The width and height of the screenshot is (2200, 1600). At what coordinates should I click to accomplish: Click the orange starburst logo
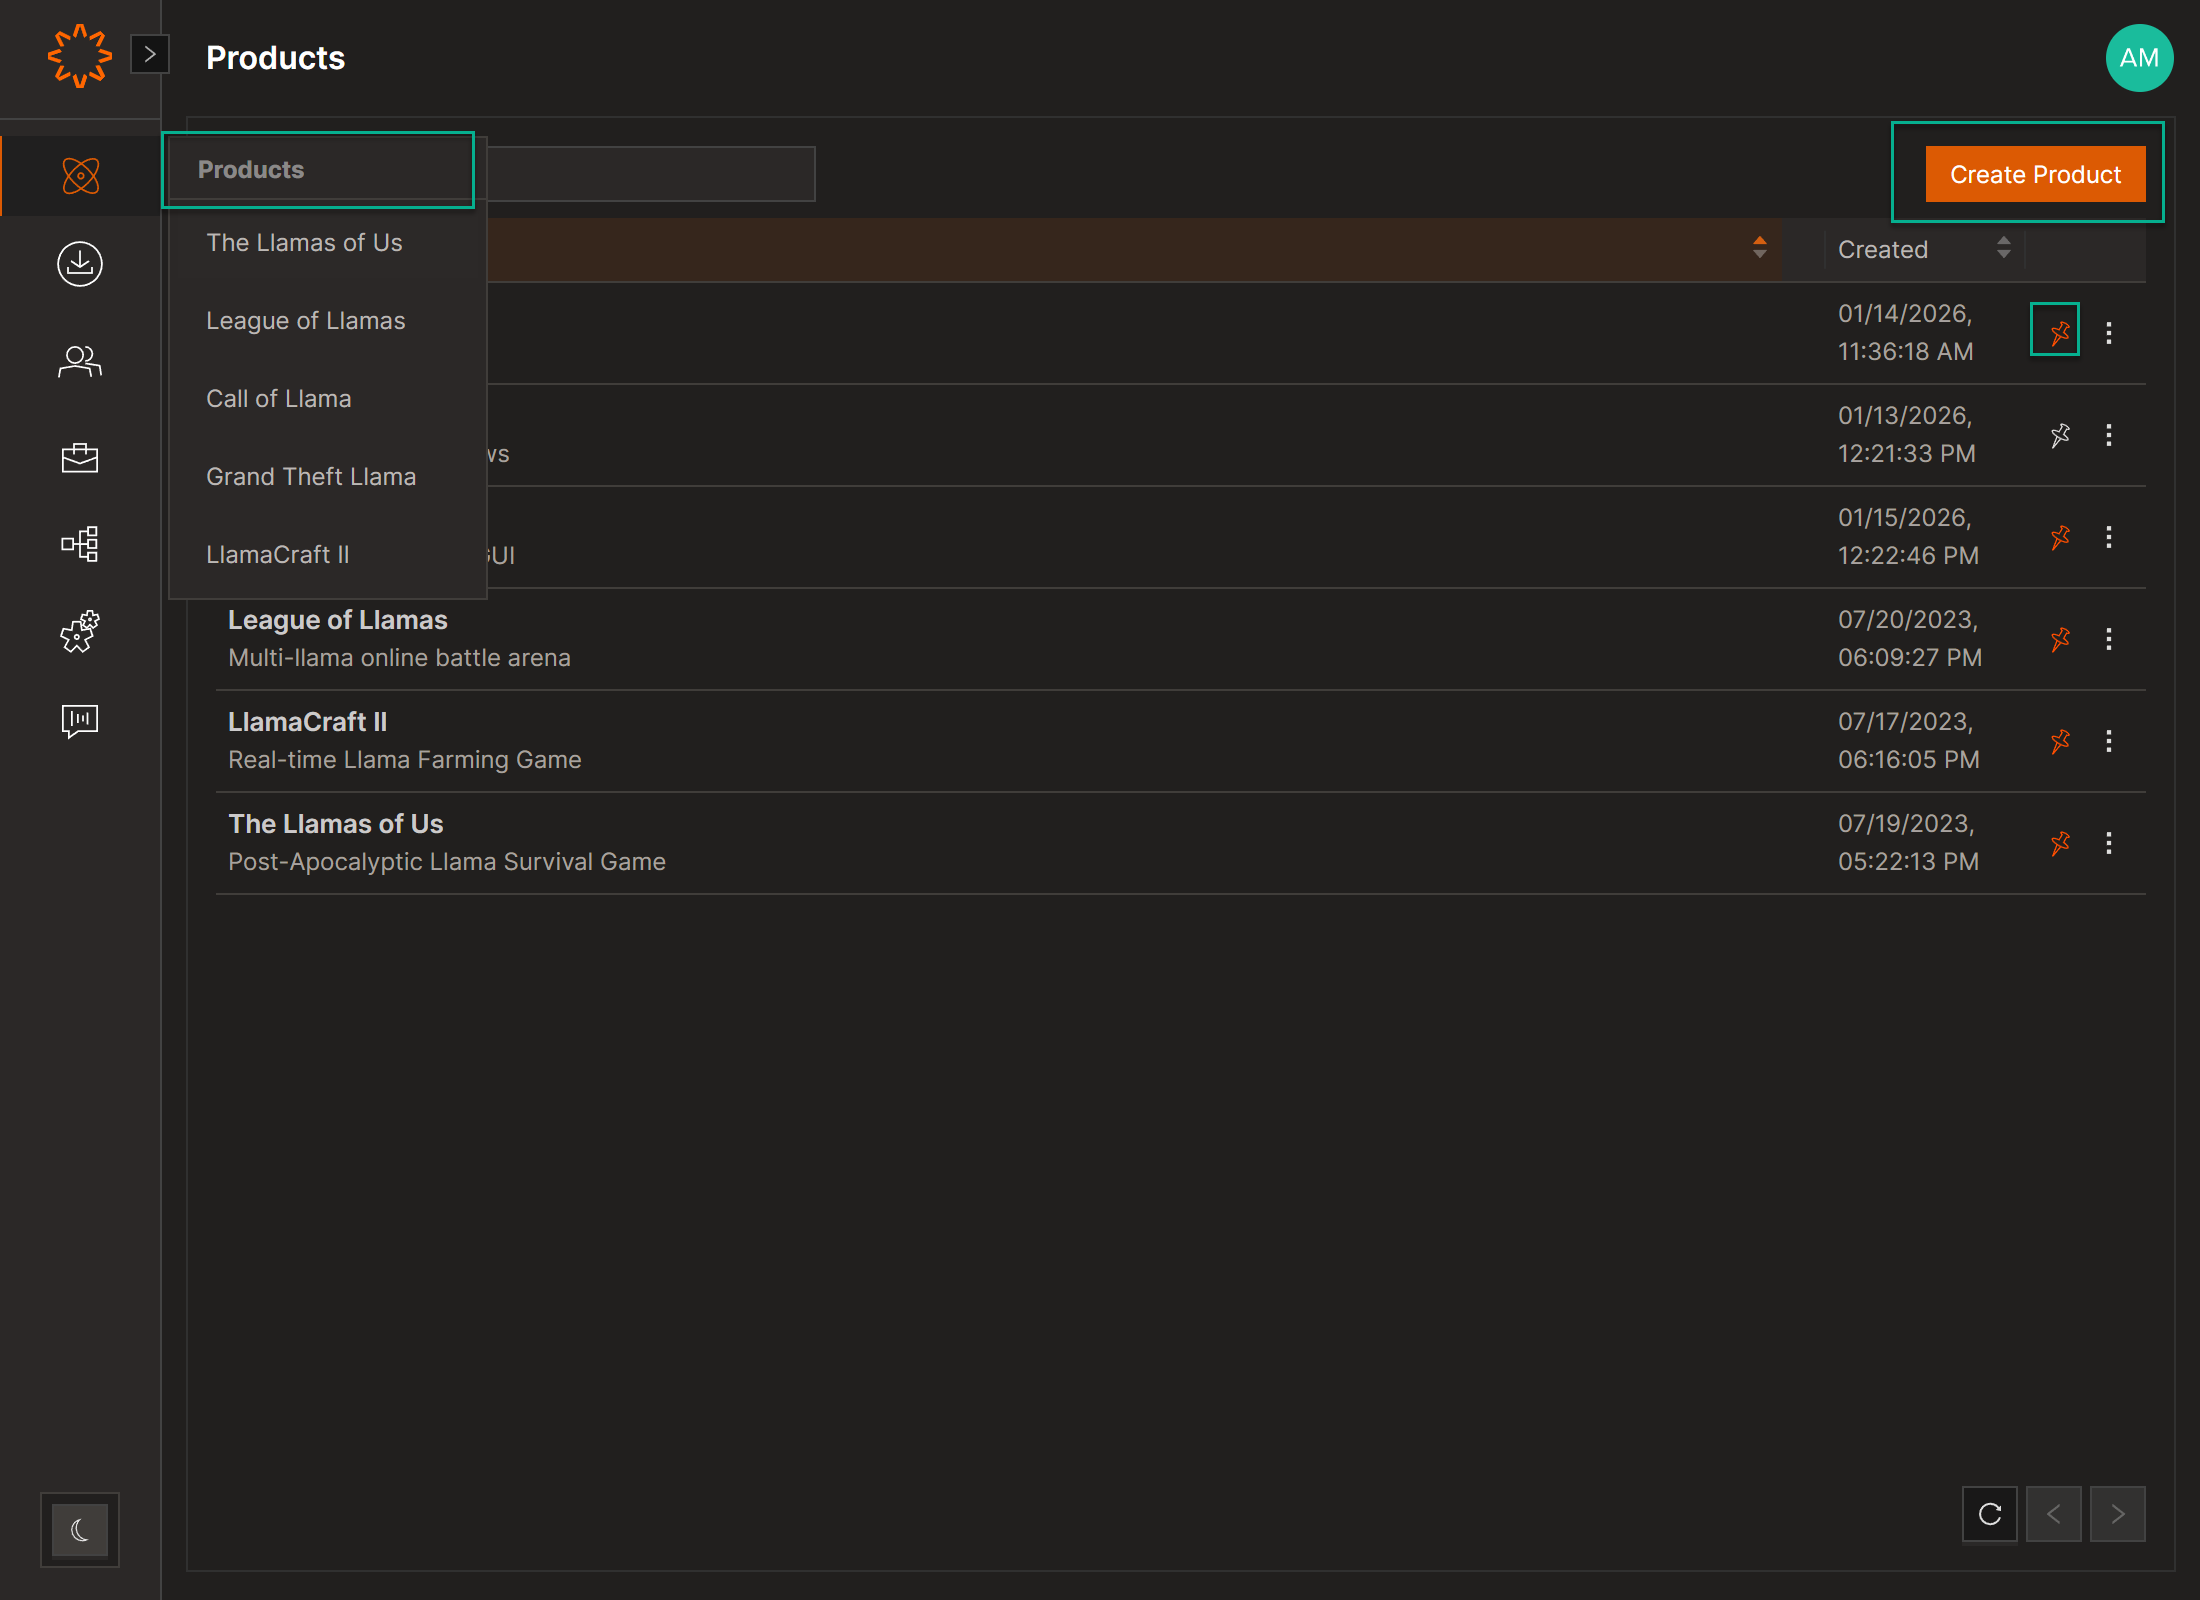pos(79,56)
